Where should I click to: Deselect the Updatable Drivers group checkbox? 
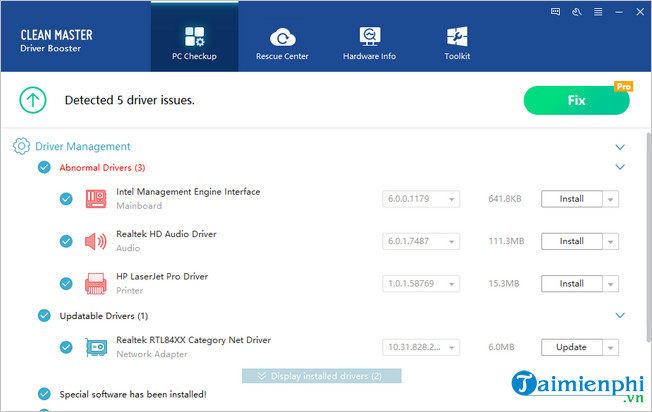click(44, 316)
